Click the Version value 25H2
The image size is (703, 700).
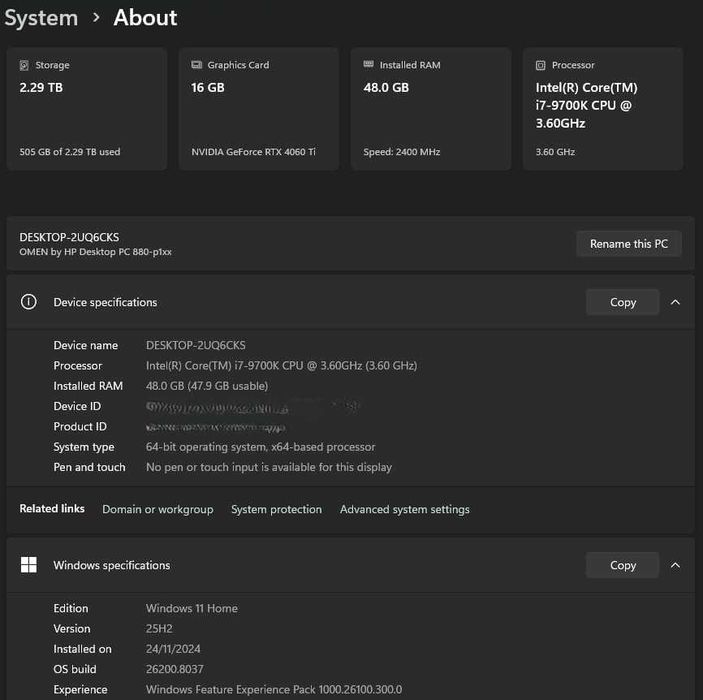pyautogui.click(x=159, y=629)
